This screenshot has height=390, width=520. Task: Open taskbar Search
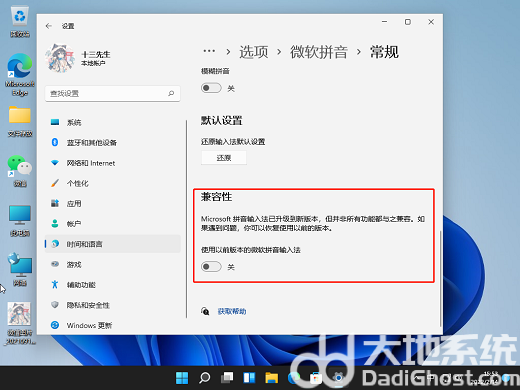pyautogui.click(x=204, y=378)
